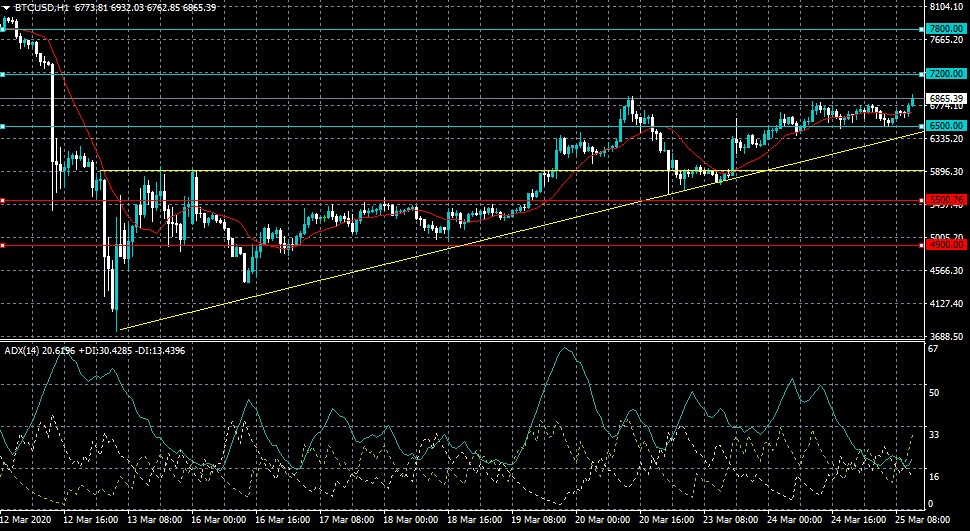Click the 16 Mar 16:00 time axis label
The width and height of the screenshot is (970, 531).
click(x=283, y=520)
